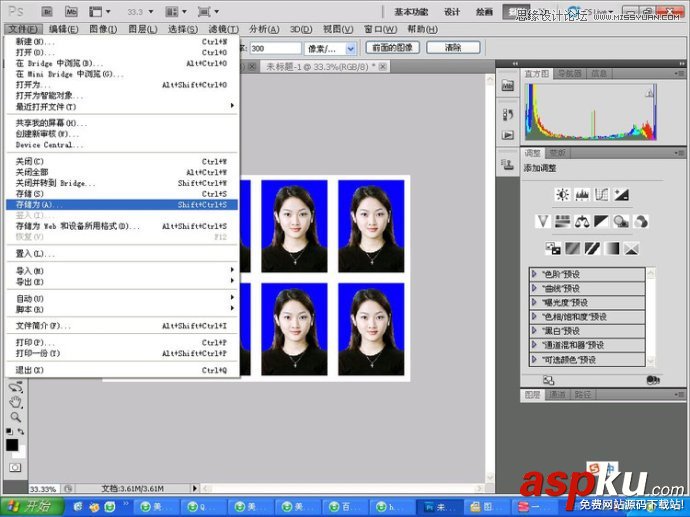
Task: Click the histogram cached data warning triangle
Action: pyautogui.click(x=650, y=93)
